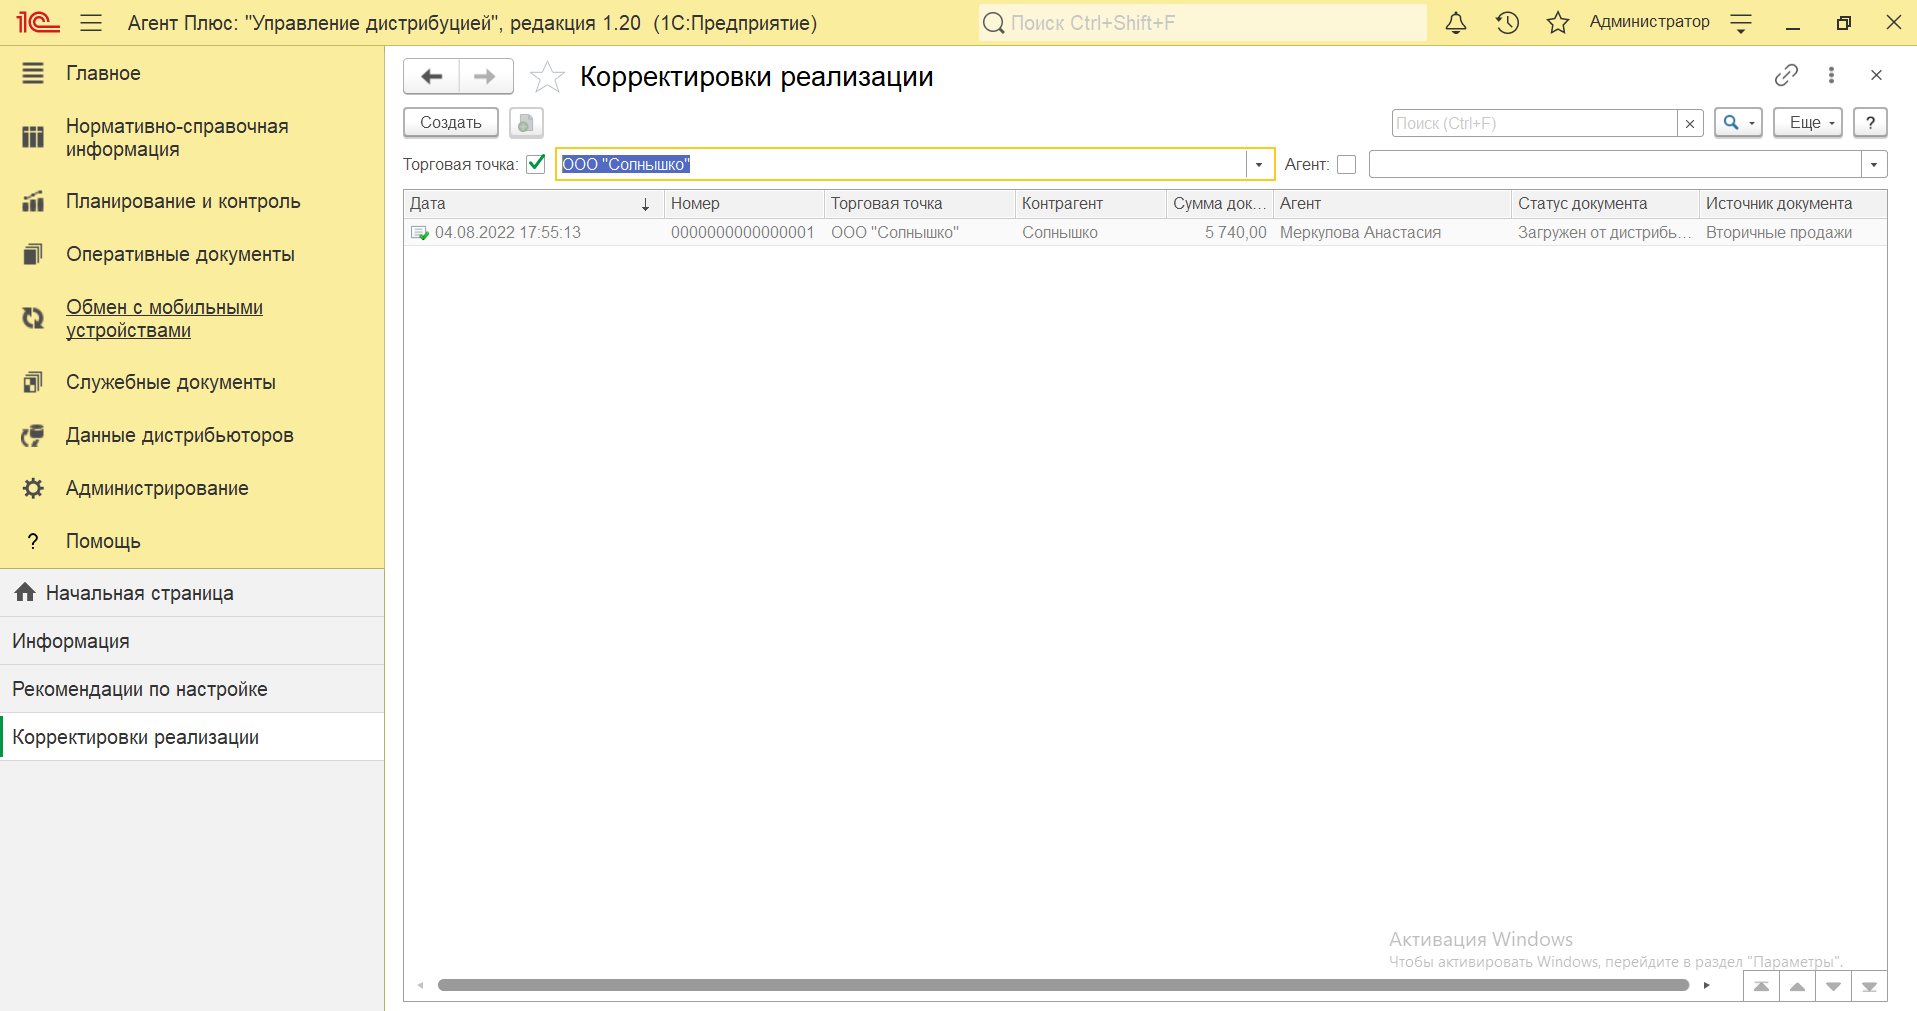
Task: Move up one row with up arrow button
Action: (x=1797, y=986)
